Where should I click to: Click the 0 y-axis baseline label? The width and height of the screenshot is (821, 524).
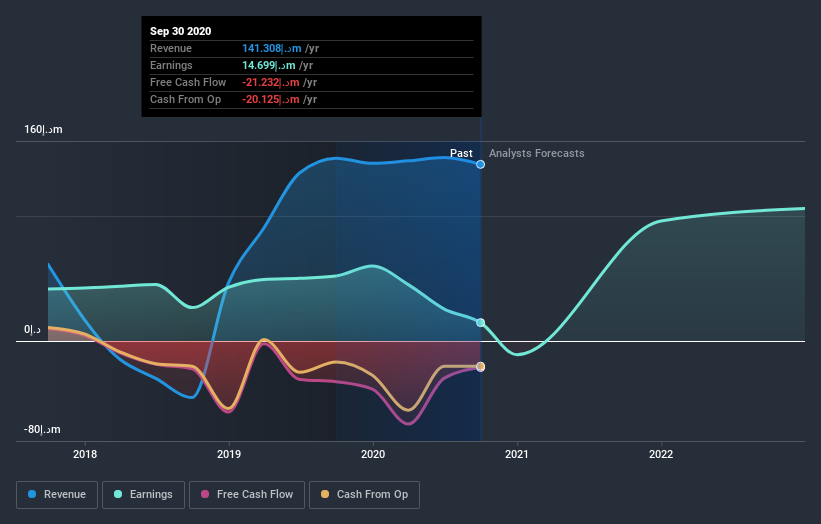pos(32,329)
